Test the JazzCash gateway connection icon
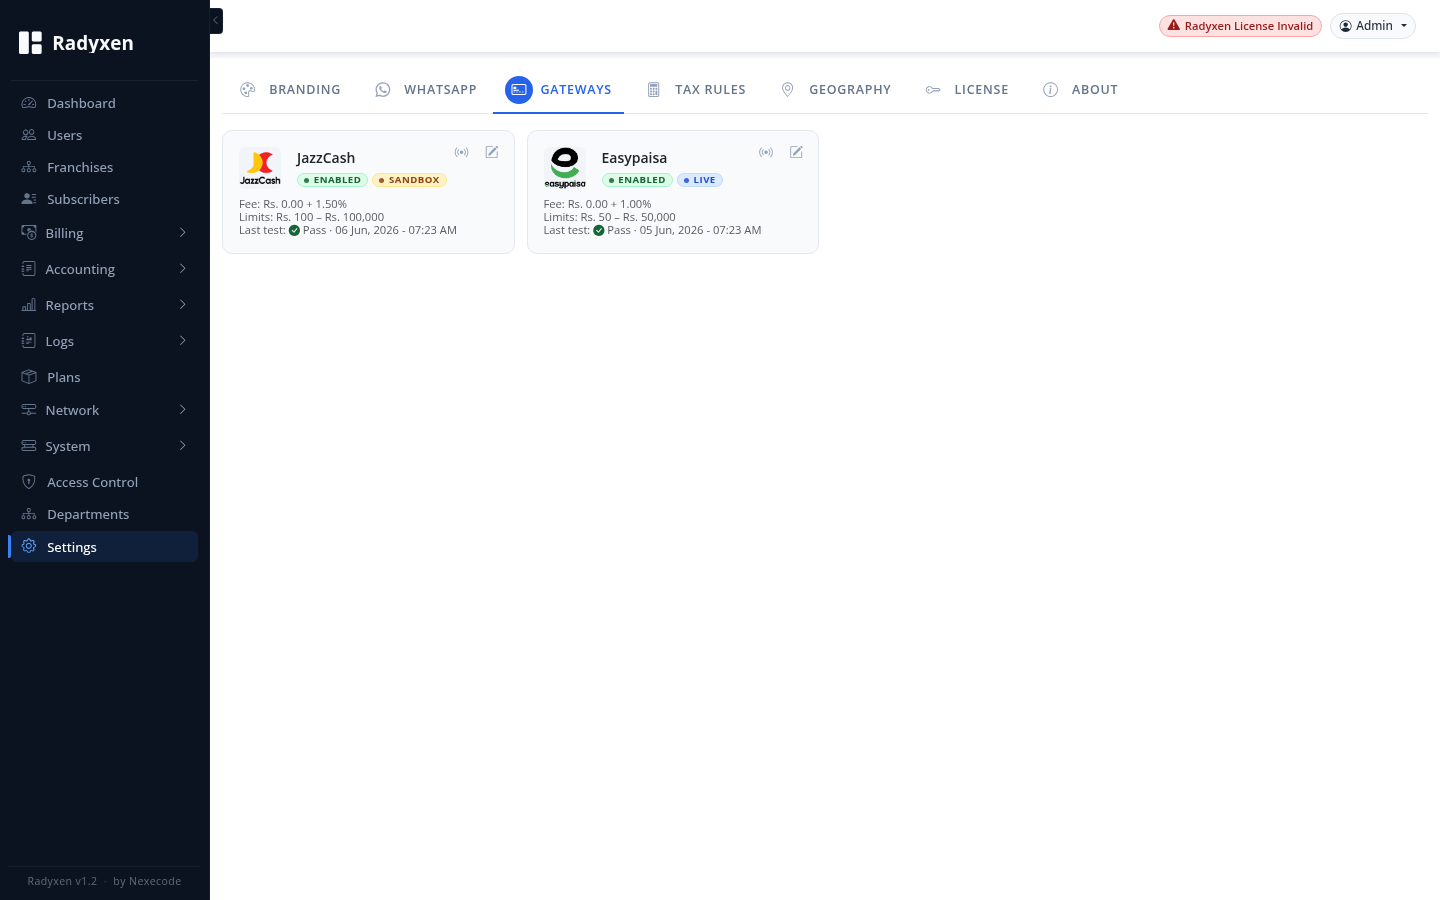 [x=462, y=152]
